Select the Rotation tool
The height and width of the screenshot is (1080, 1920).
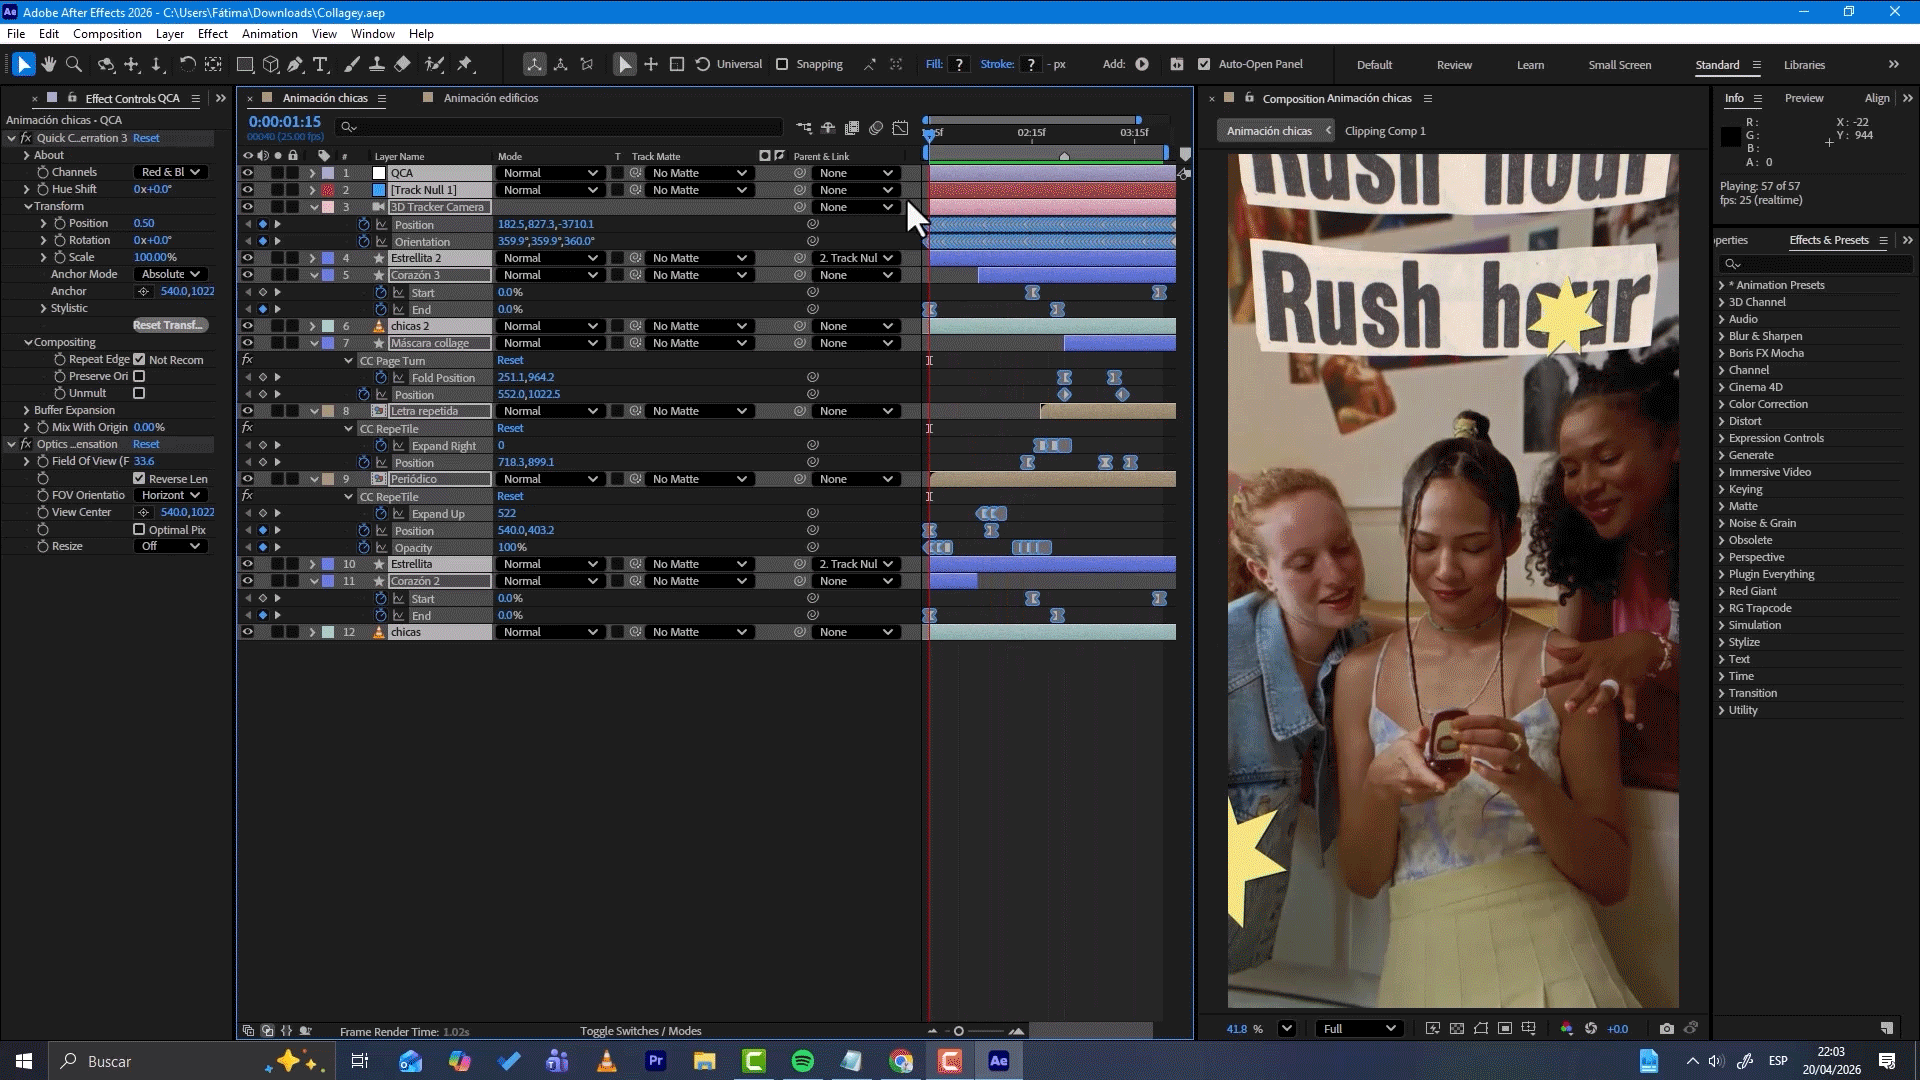tap(187, 64)
